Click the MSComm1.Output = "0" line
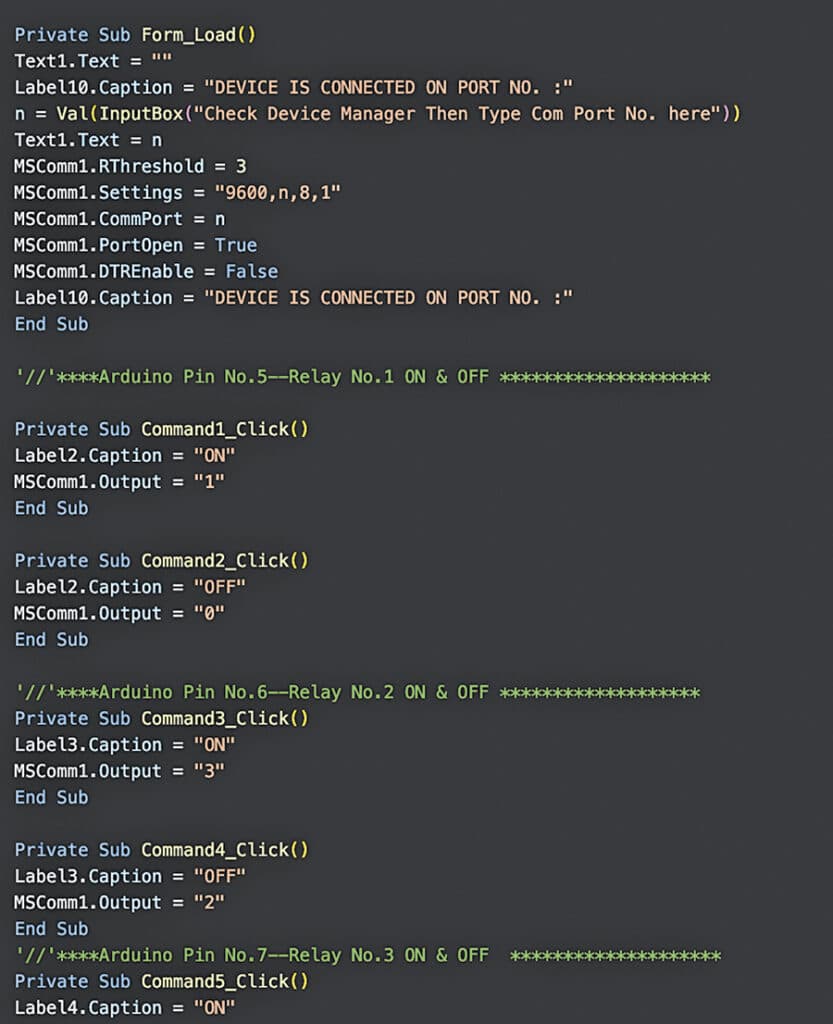This screenshot has width=833, height=1024. (119, 613)
